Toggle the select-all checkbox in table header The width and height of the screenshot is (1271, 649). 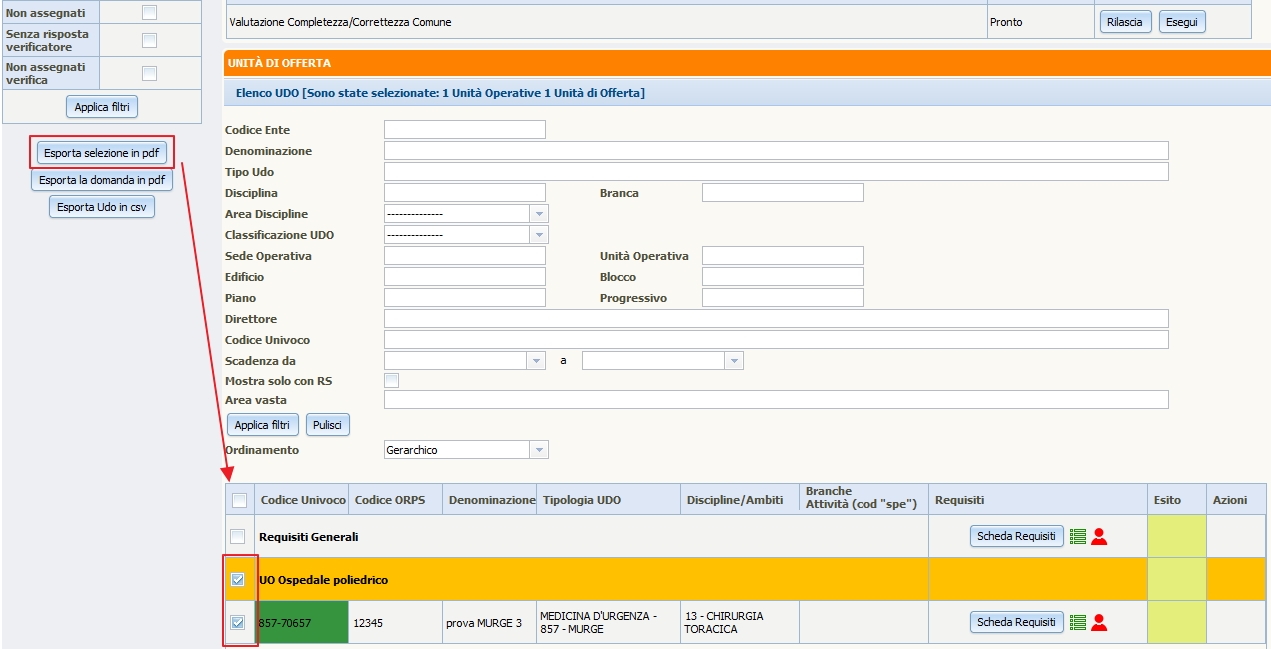tap(239, 501)
